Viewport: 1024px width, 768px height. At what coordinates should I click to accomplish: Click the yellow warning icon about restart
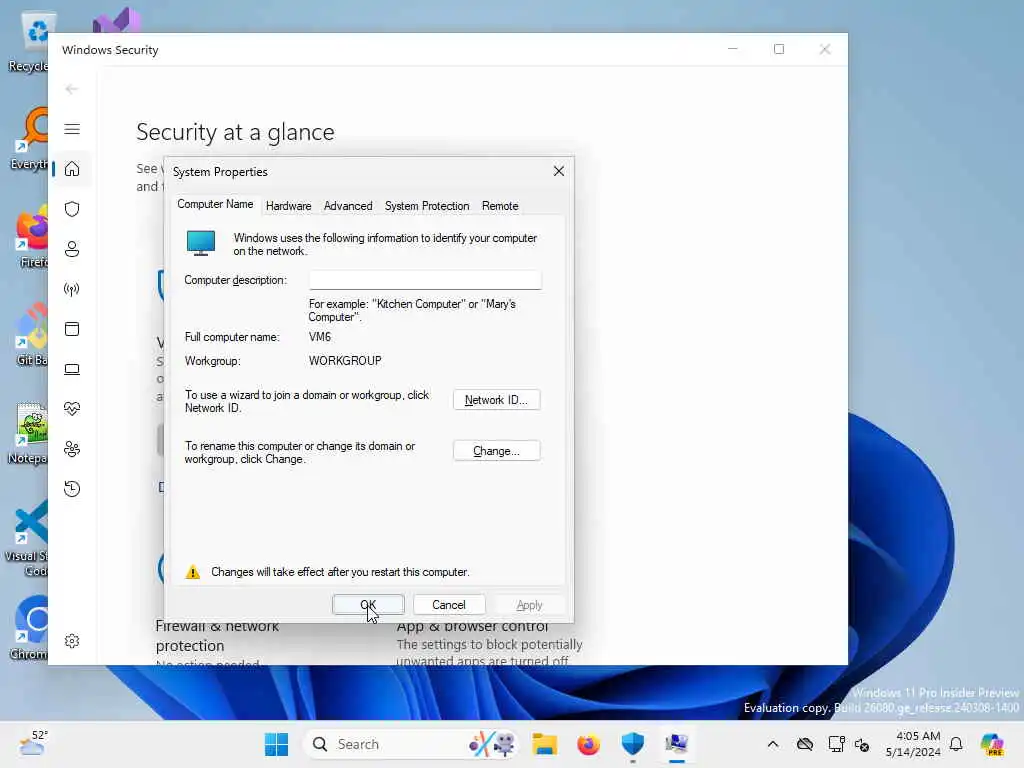tap(193, 572)
